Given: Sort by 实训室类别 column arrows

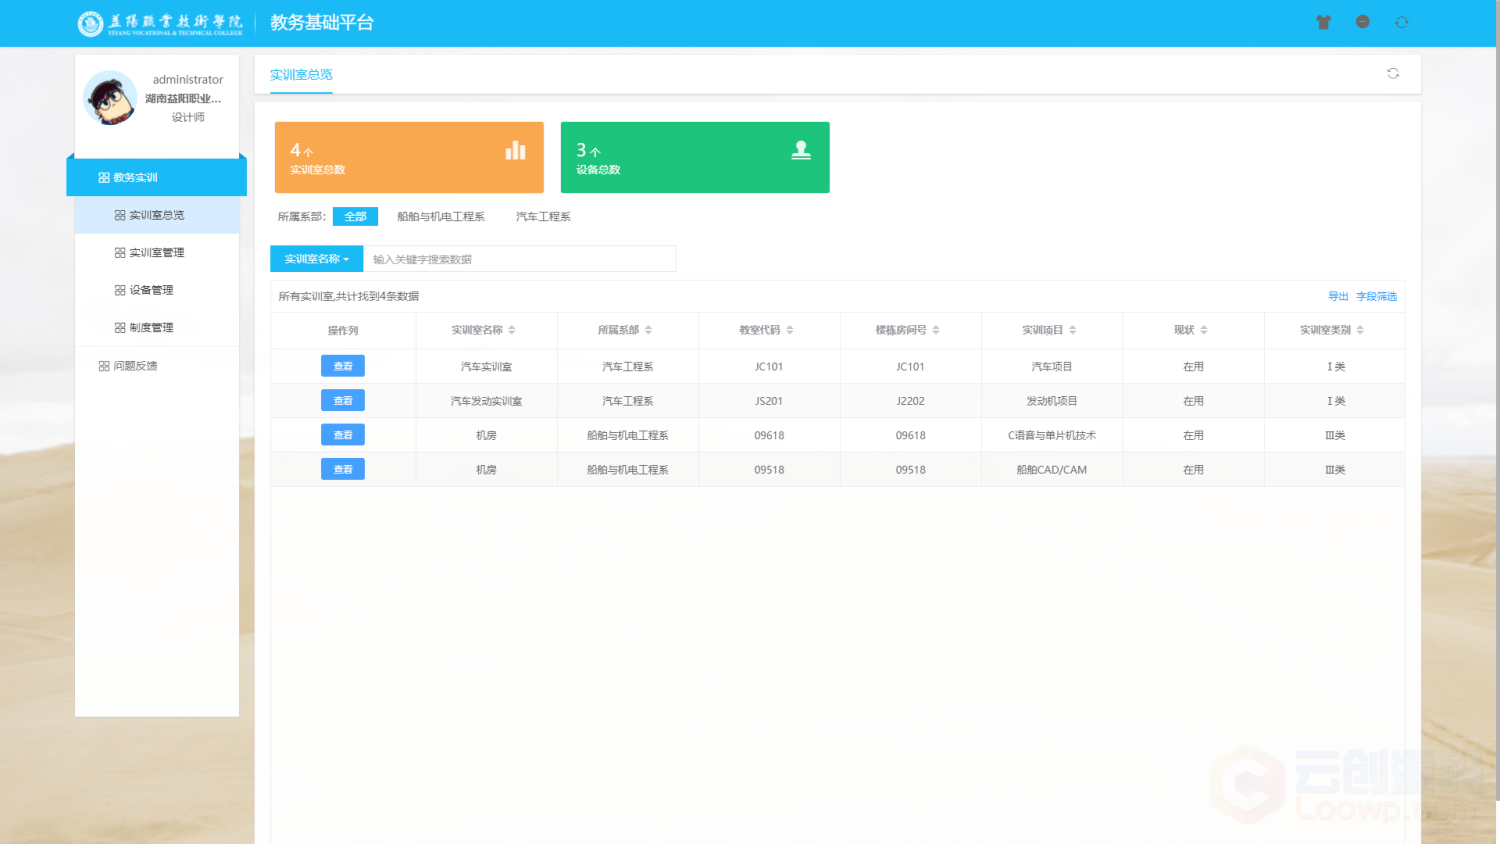Looking at the screenshot, I should click(1360, 330).
